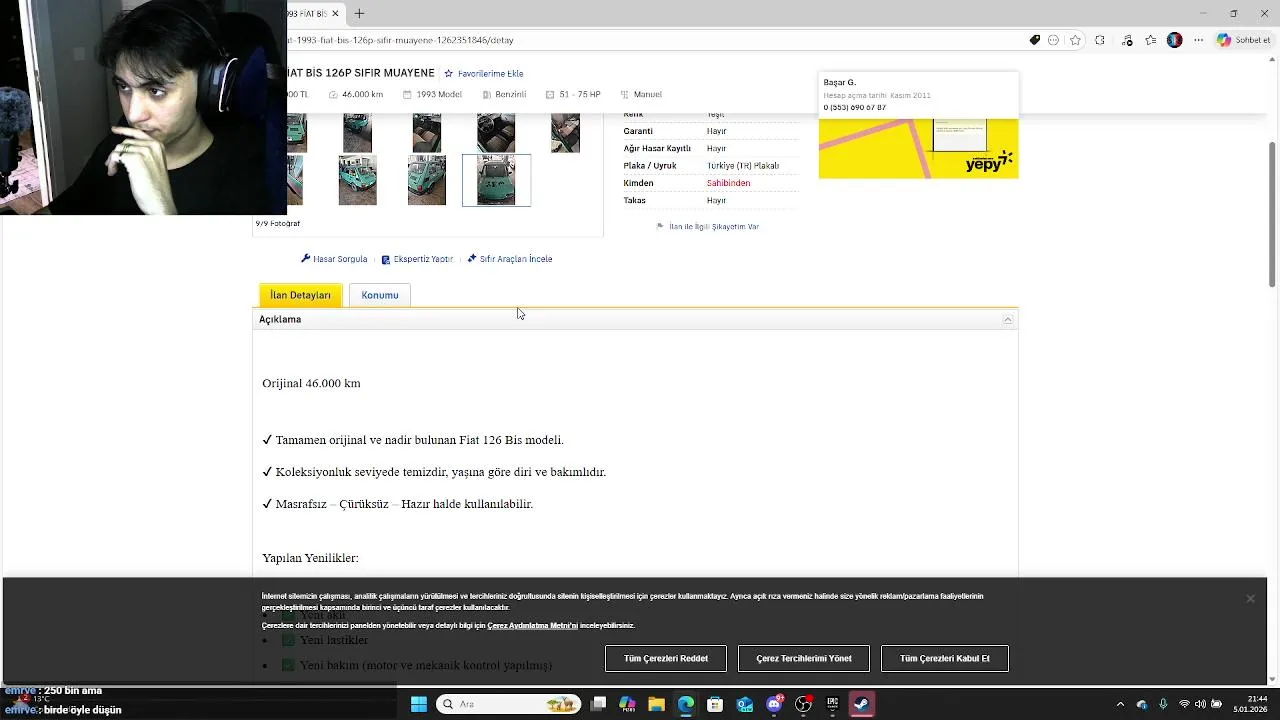Click the 51 - 75 HP spec

573,95
